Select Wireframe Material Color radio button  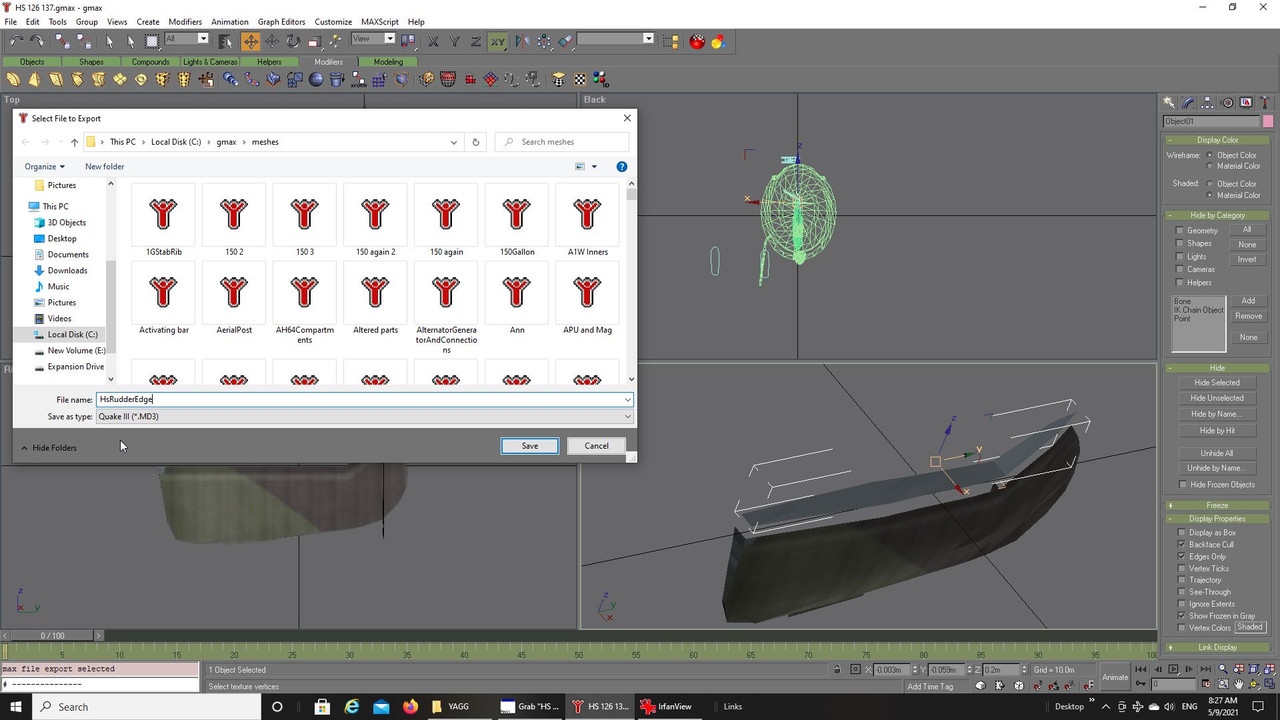tap(1210, 166)
